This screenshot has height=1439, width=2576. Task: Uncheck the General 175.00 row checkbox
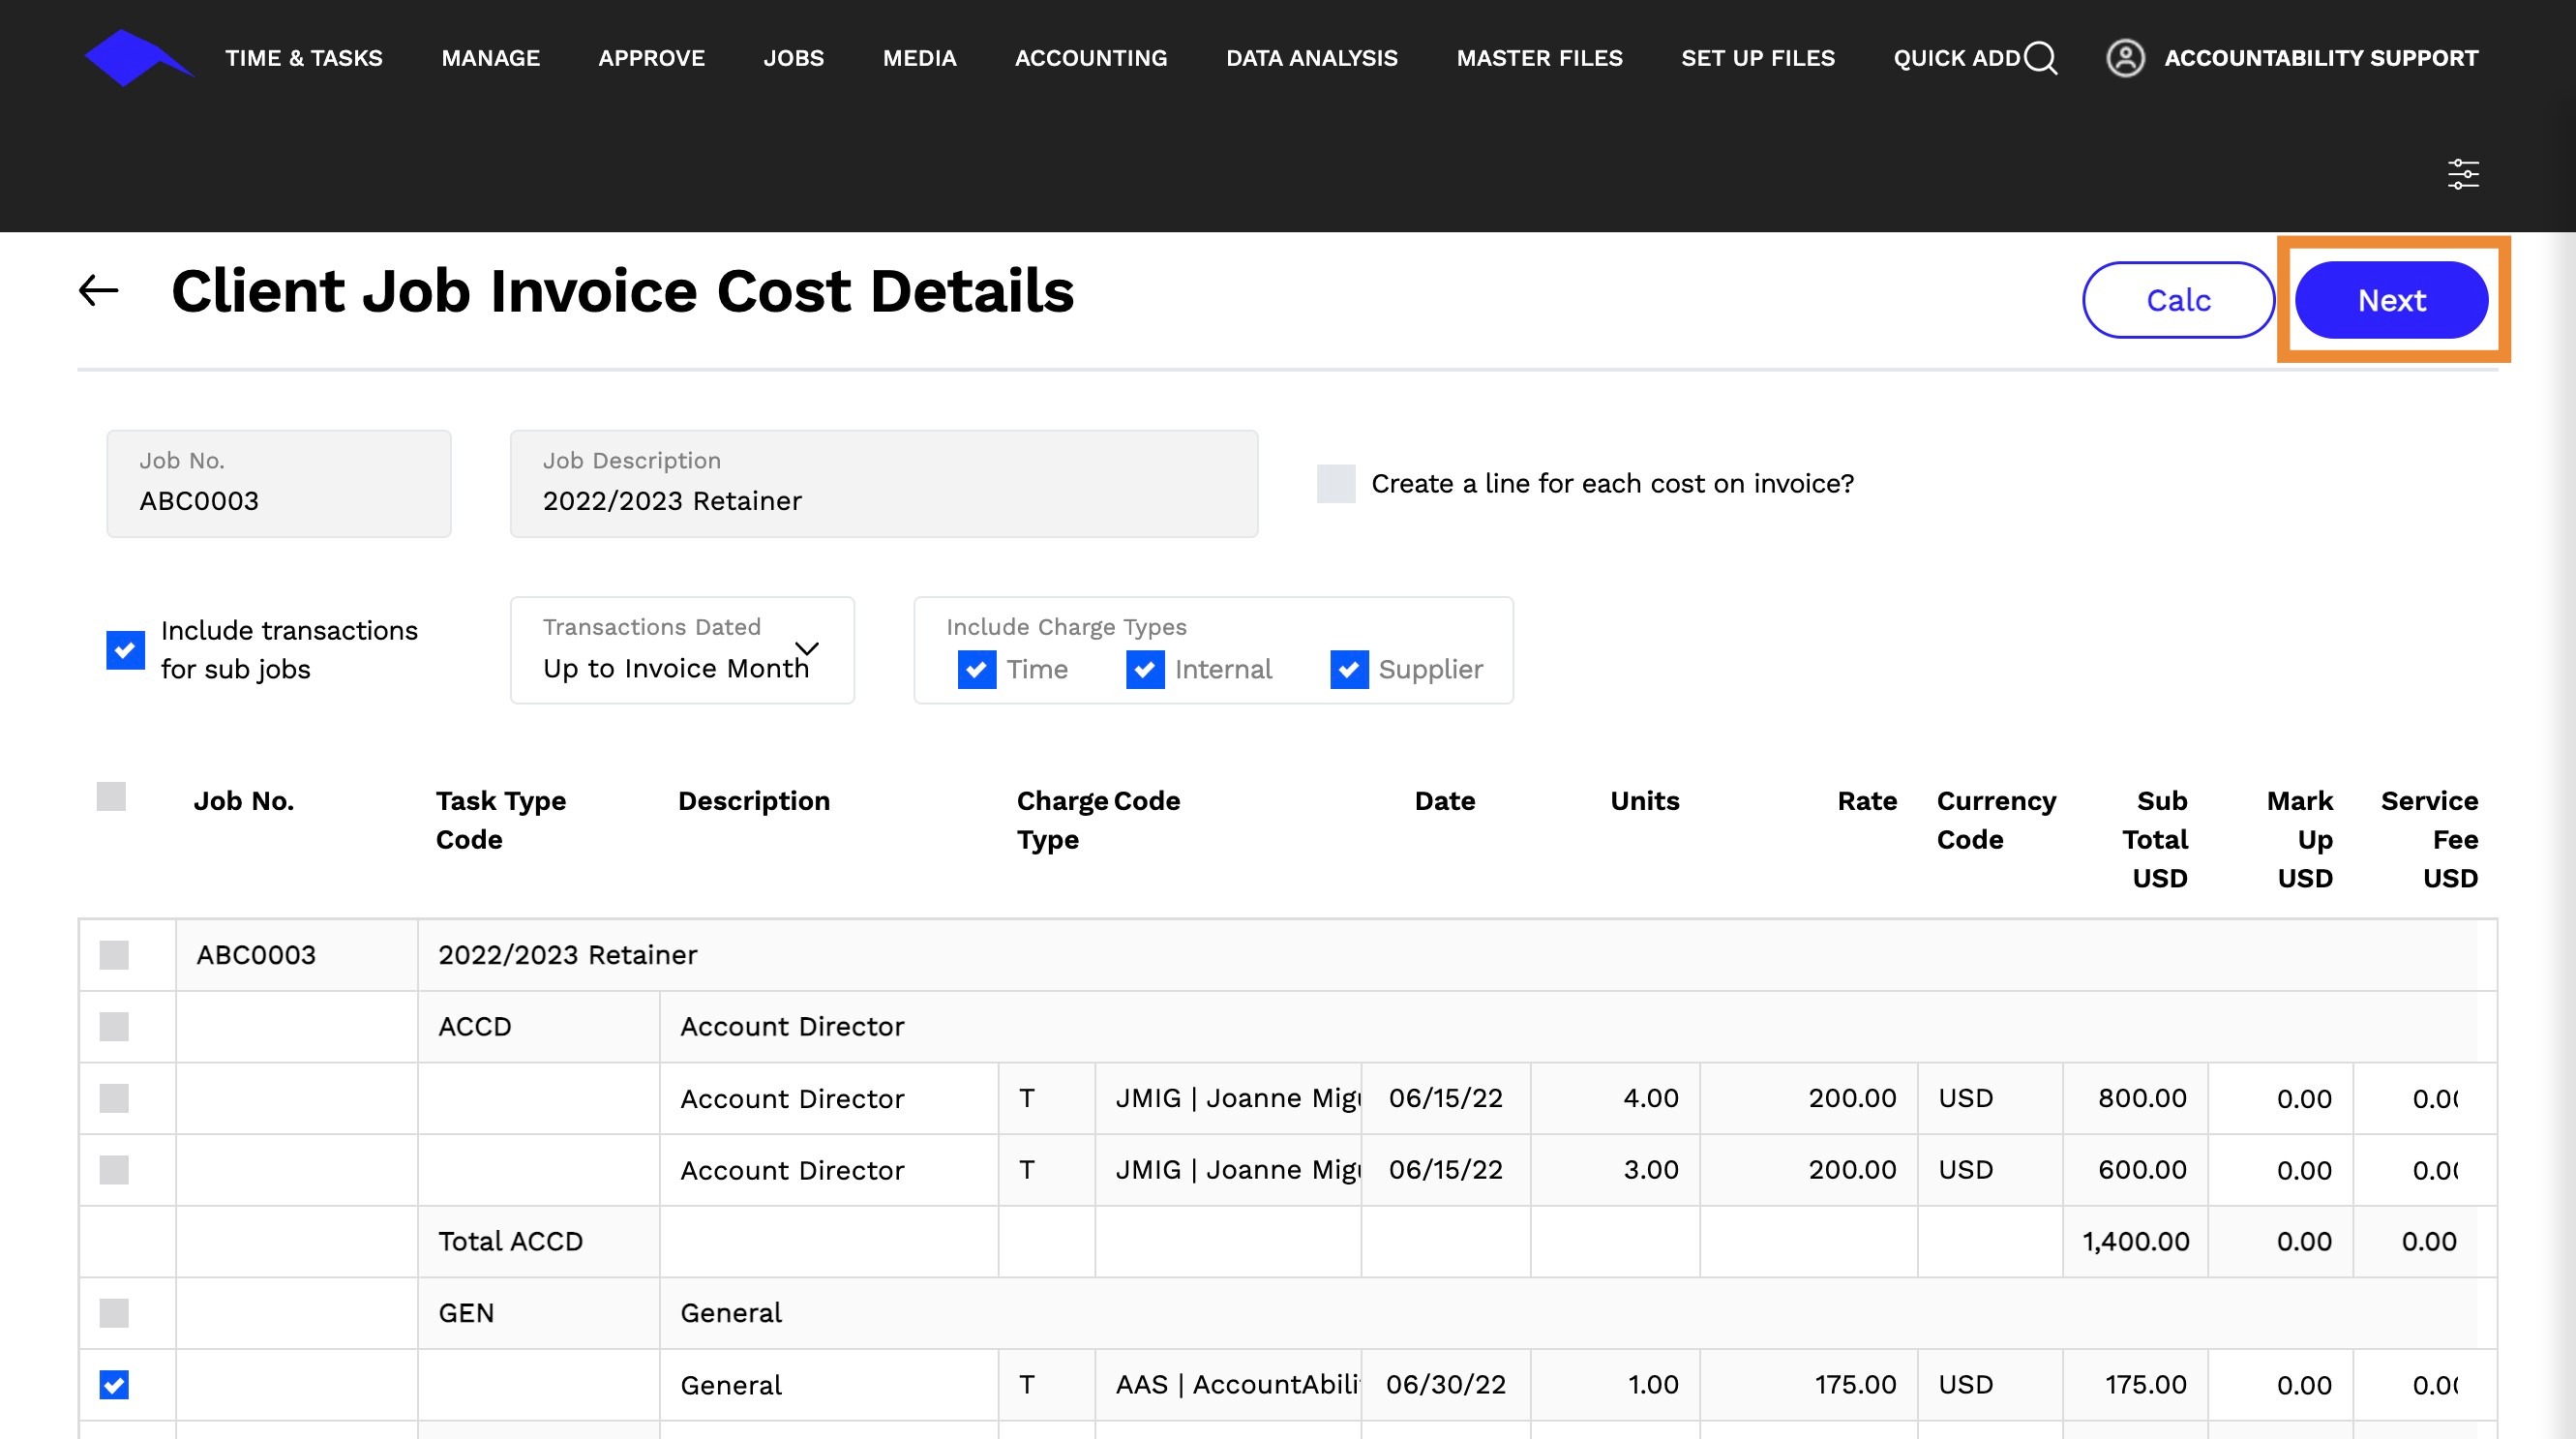click(x=114, y=1385)
